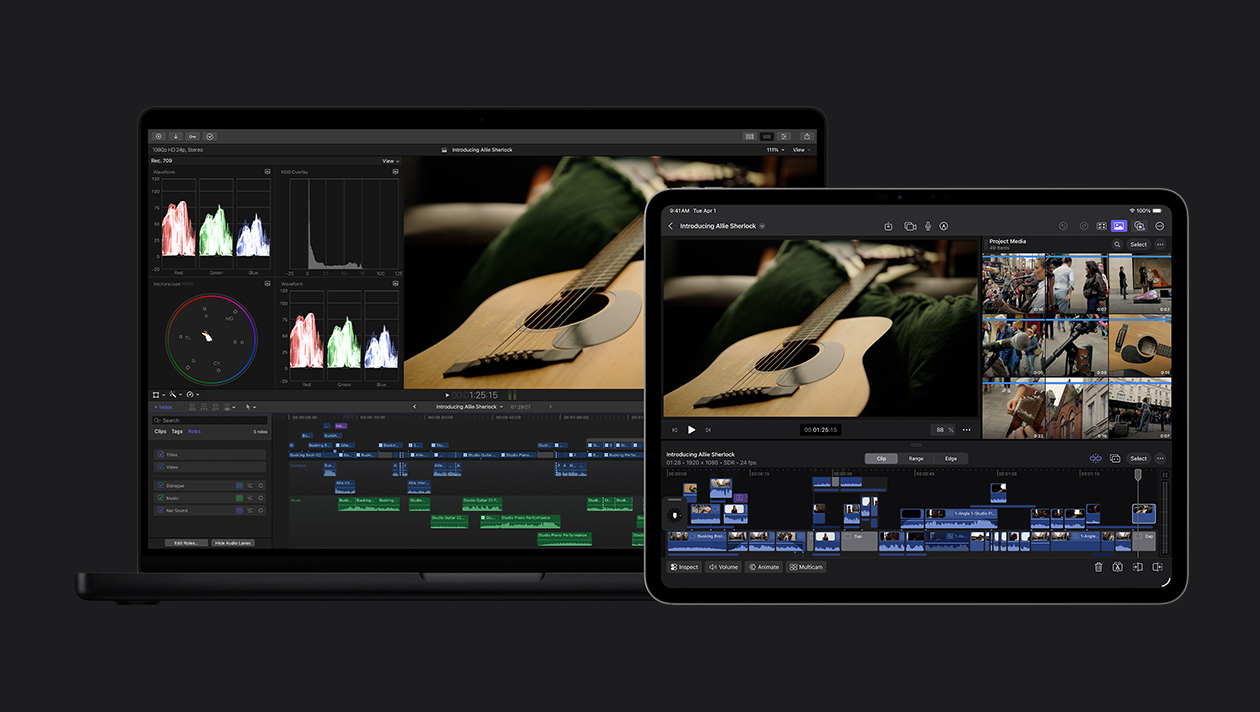Tap the share icon above the iPad viewer
This screenshot has width=1260, height=712.
889,225
